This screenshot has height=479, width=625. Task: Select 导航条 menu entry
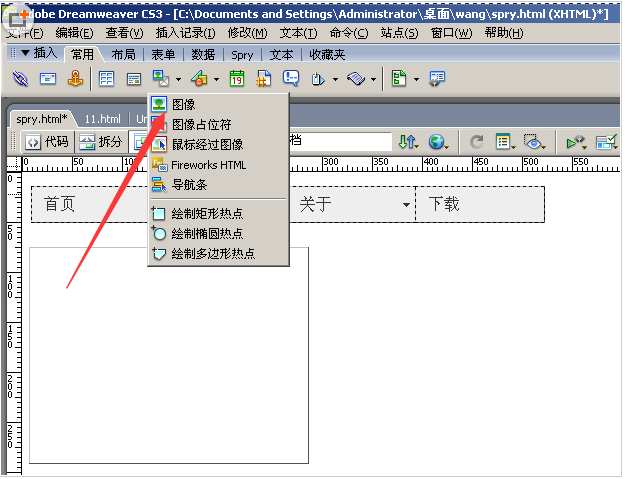click(x=218, y=185)
